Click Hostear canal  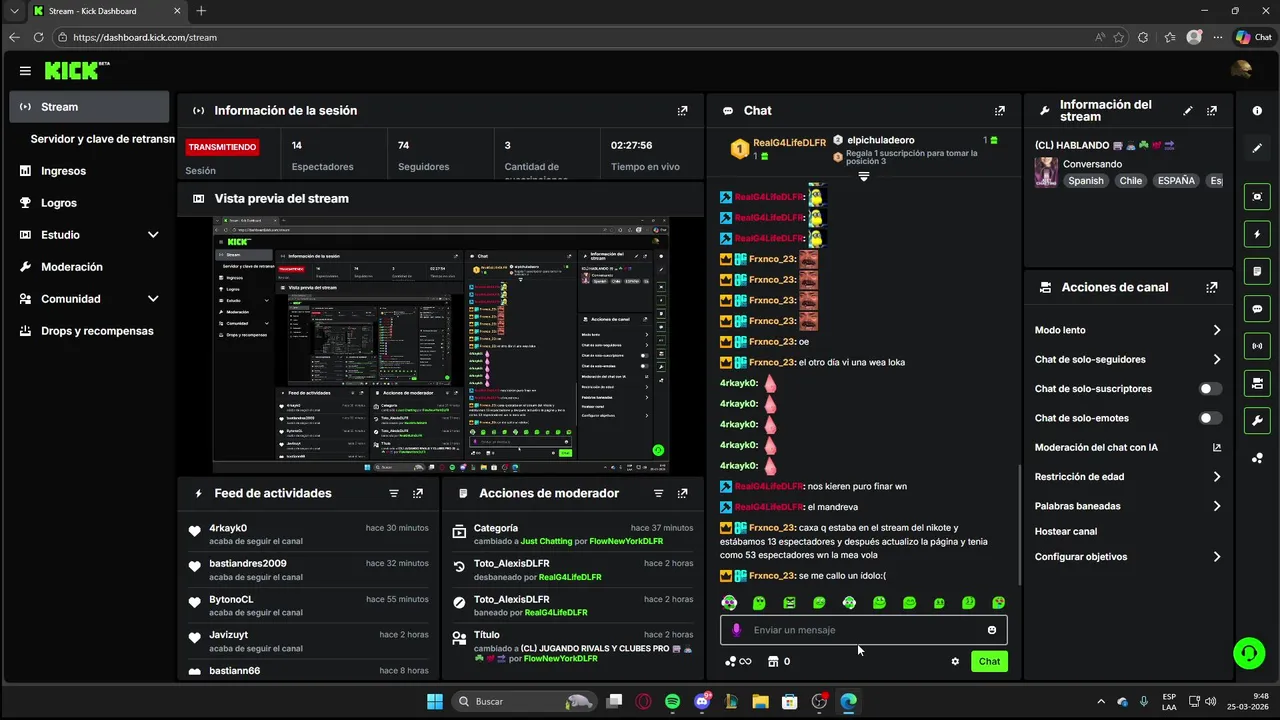[1066, 531]
